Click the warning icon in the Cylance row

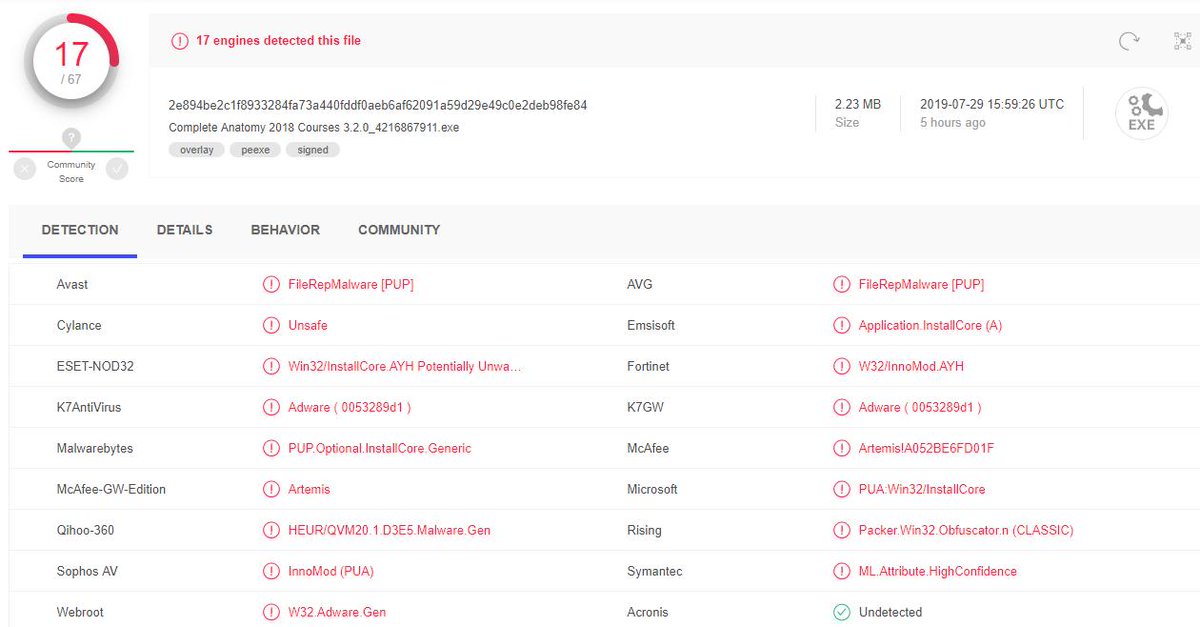click(271, 326)
